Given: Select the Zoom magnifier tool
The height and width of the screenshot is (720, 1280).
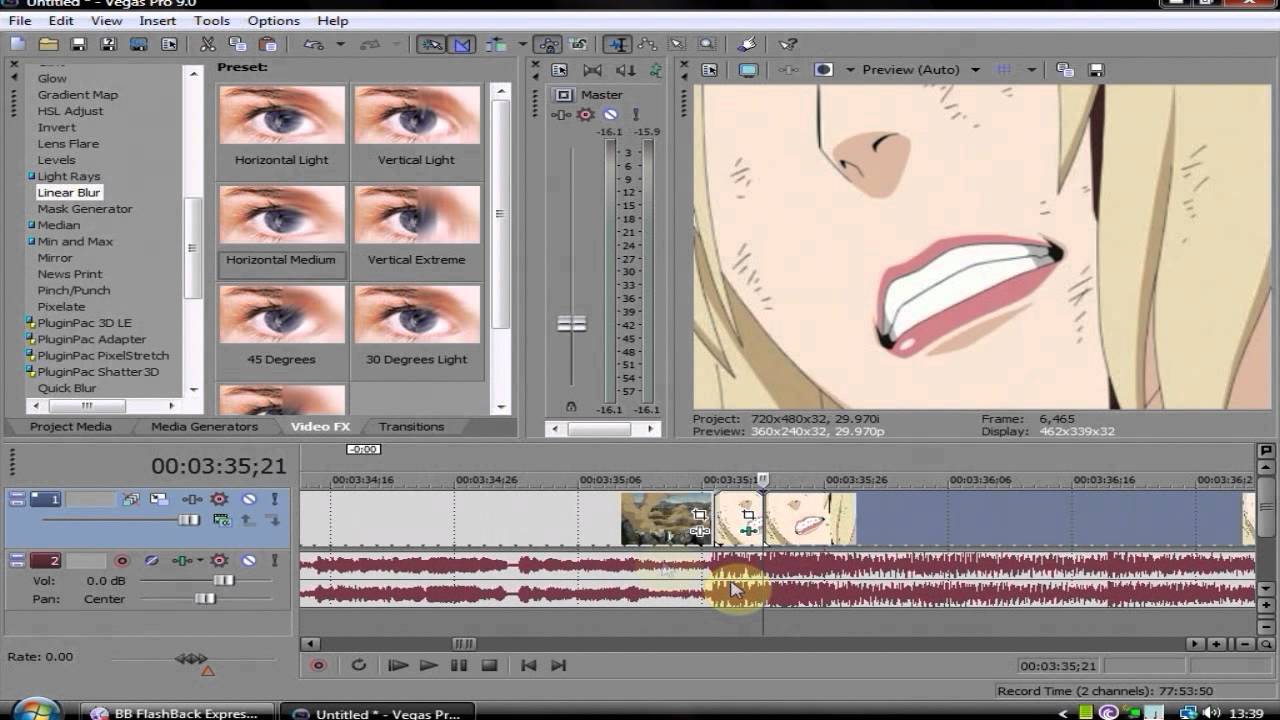Looking at the screenshot, I should pos(707,44).
